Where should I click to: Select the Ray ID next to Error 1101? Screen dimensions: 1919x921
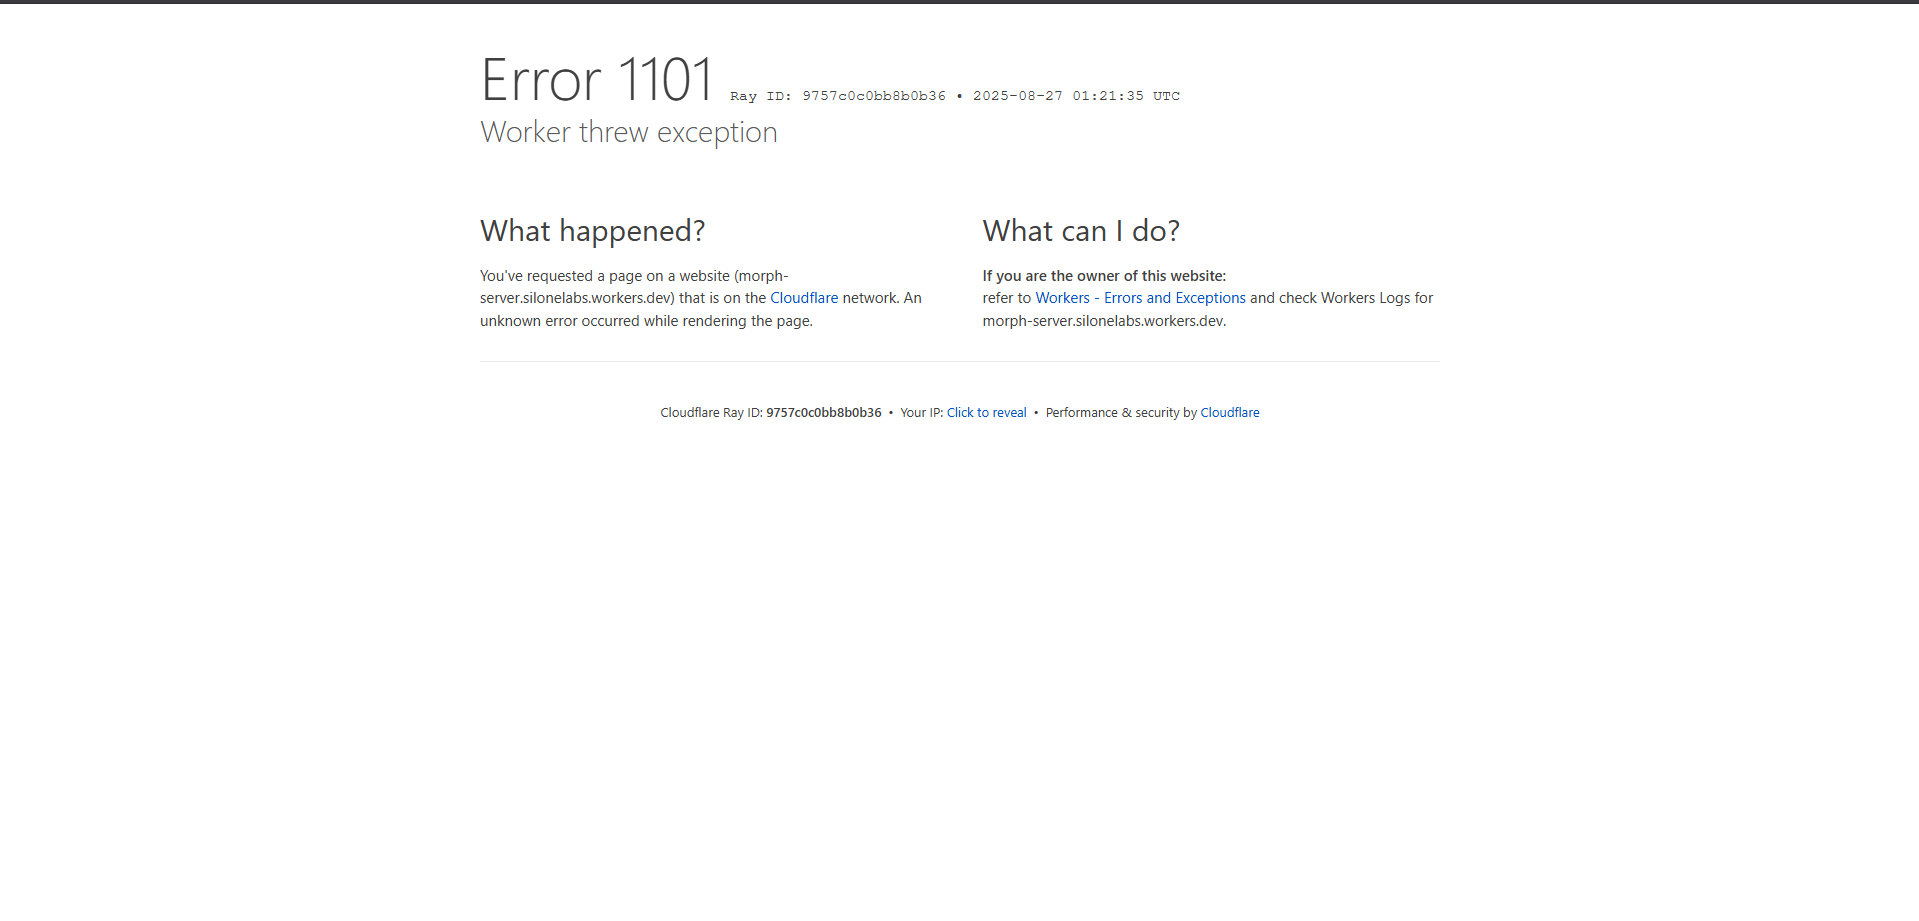[x=838, y=95]
